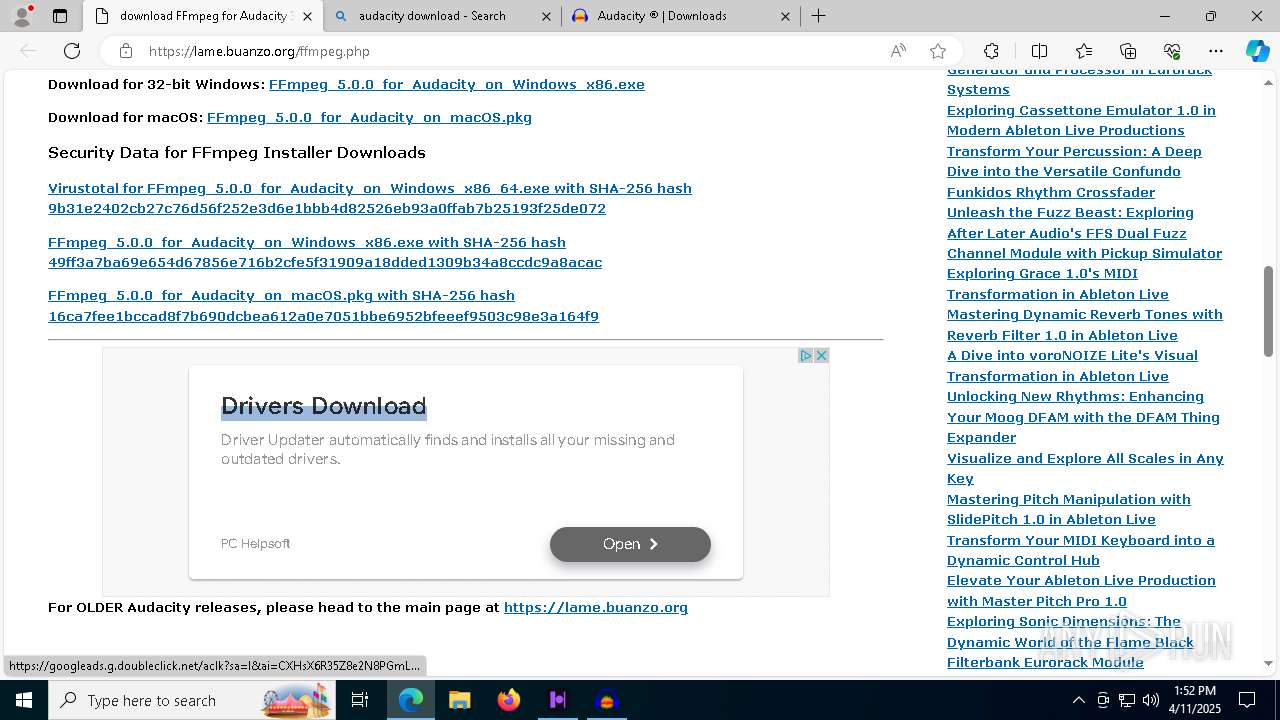Open the purple app in taskbar
Viewport: 1280px width, 720px height.
pos(558,700)
